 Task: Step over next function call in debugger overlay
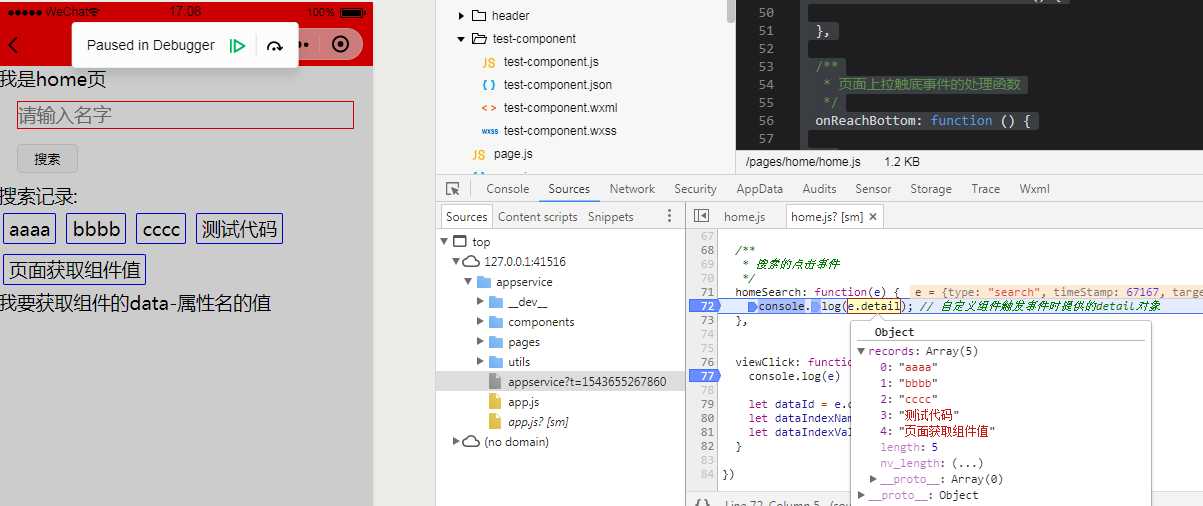pos(275,45)
